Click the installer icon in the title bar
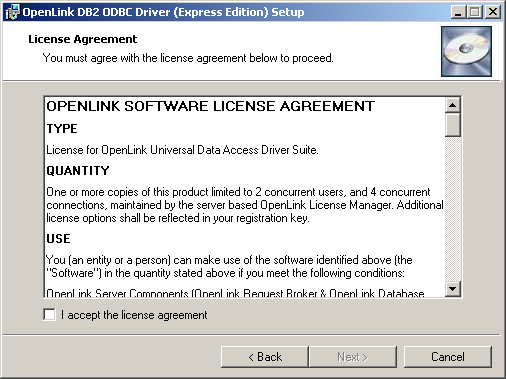Viewport: 506px width, 379px height. click(x=12, y=12)
